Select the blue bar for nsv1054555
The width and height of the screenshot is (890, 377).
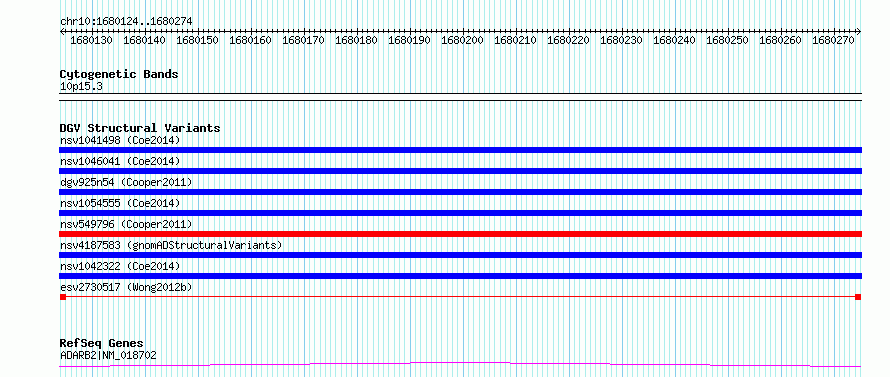[x=460, y=213]
